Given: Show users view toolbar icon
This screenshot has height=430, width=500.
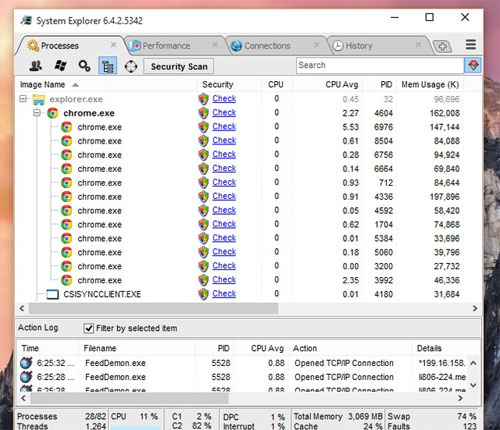Looking at the screenshot, I should pyautogui.click(x=35, y=66).
